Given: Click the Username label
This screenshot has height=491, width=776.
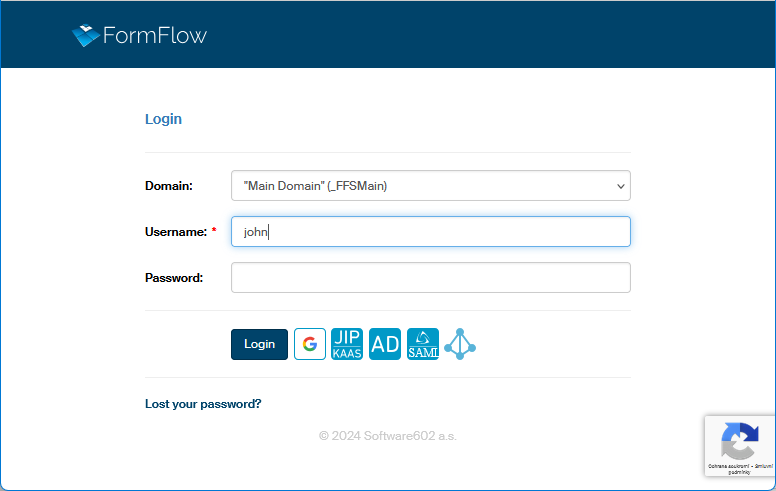Looking at the screenshot, I should click(x=175, y=232).
